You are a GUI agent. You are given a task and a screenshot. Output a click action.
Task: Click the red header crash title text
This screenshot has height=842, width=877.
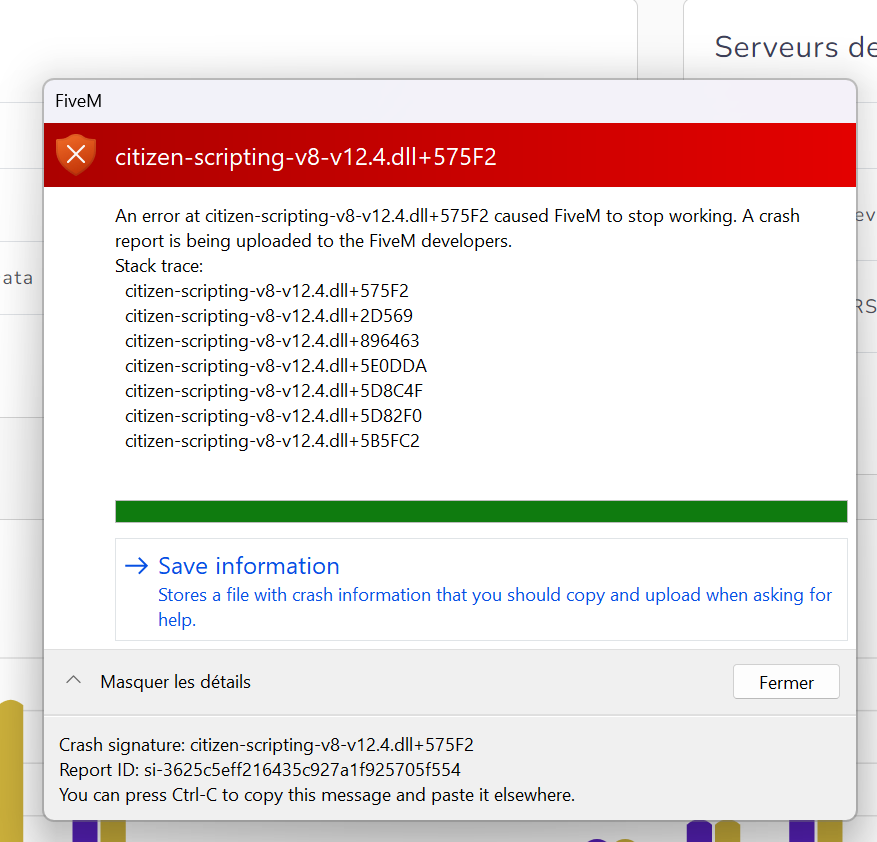306,156
